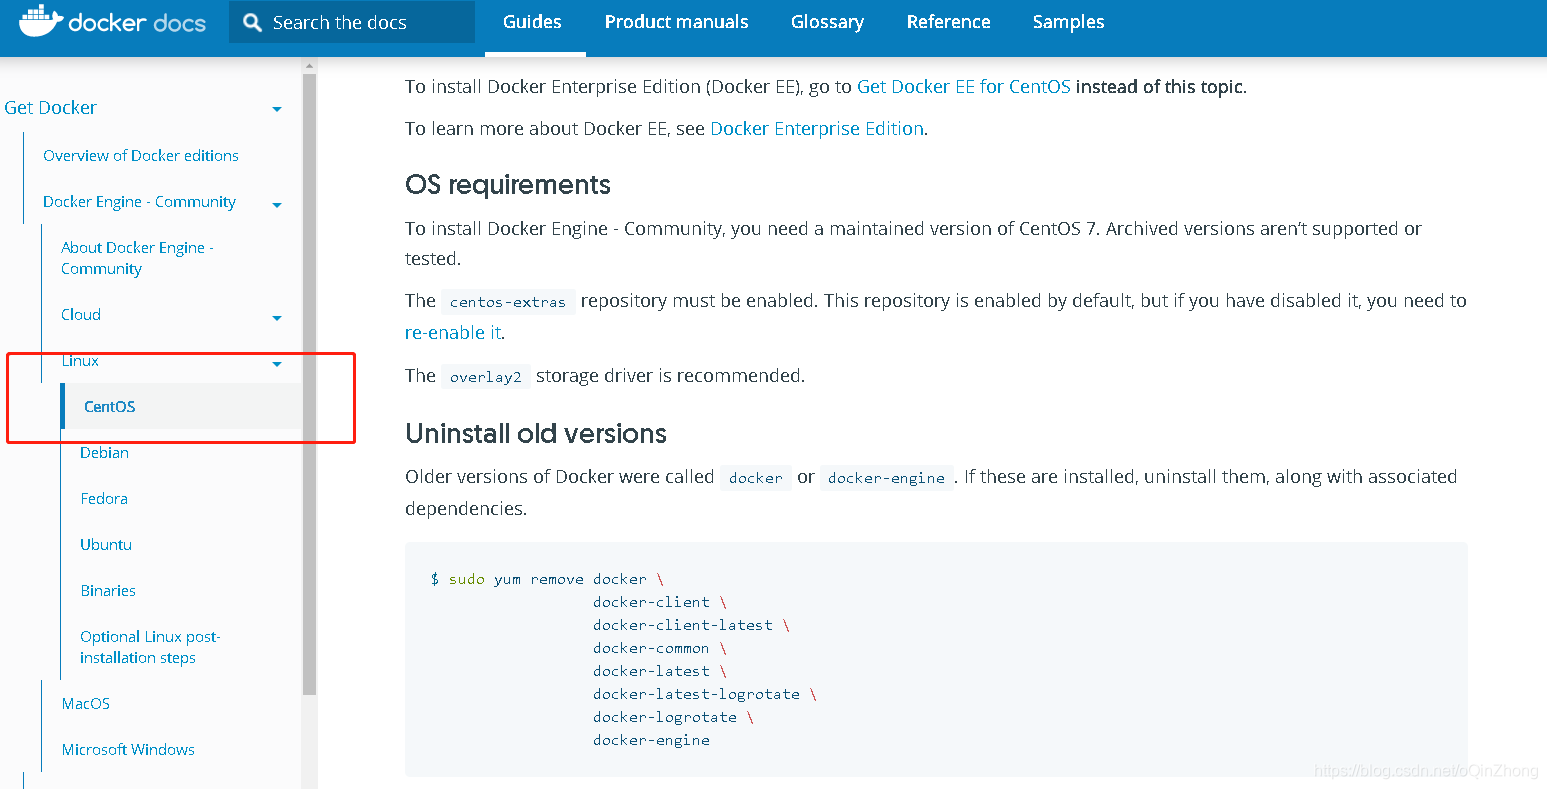Click the overlay2 code label

(486, 377)
